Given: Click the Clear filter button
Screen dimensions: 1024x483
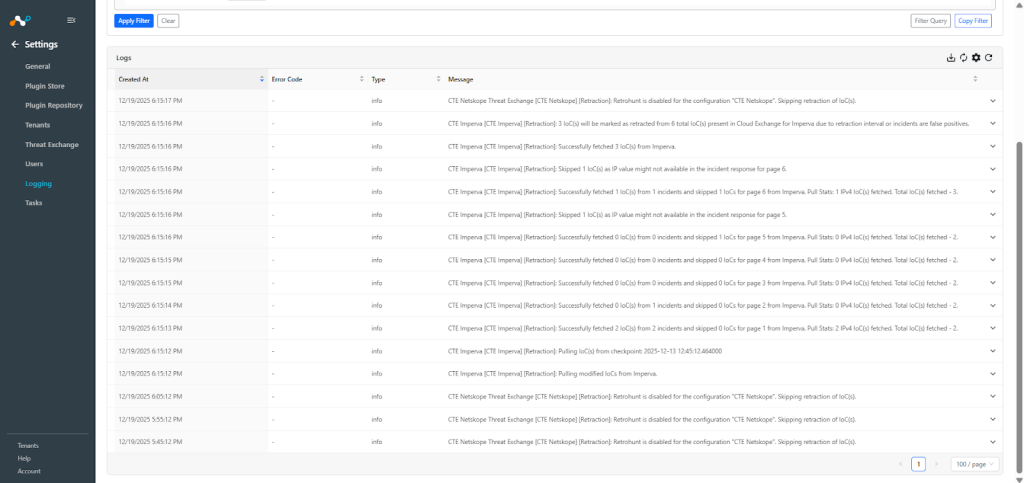Looking at the screenshot, I should tap(168, 21).
